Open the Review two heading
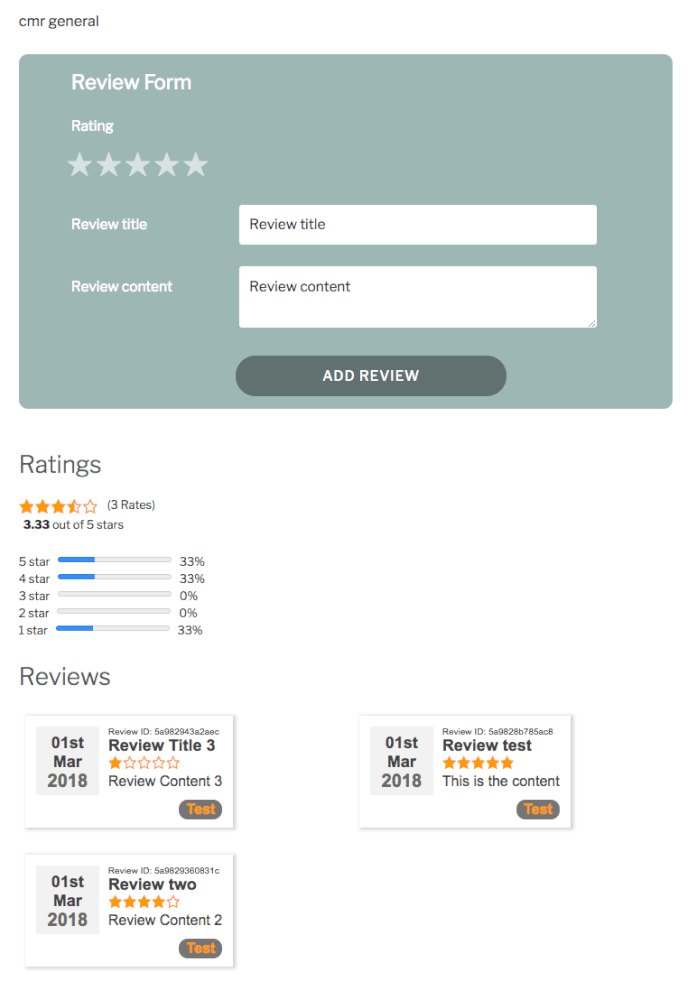 pos(152,884)
